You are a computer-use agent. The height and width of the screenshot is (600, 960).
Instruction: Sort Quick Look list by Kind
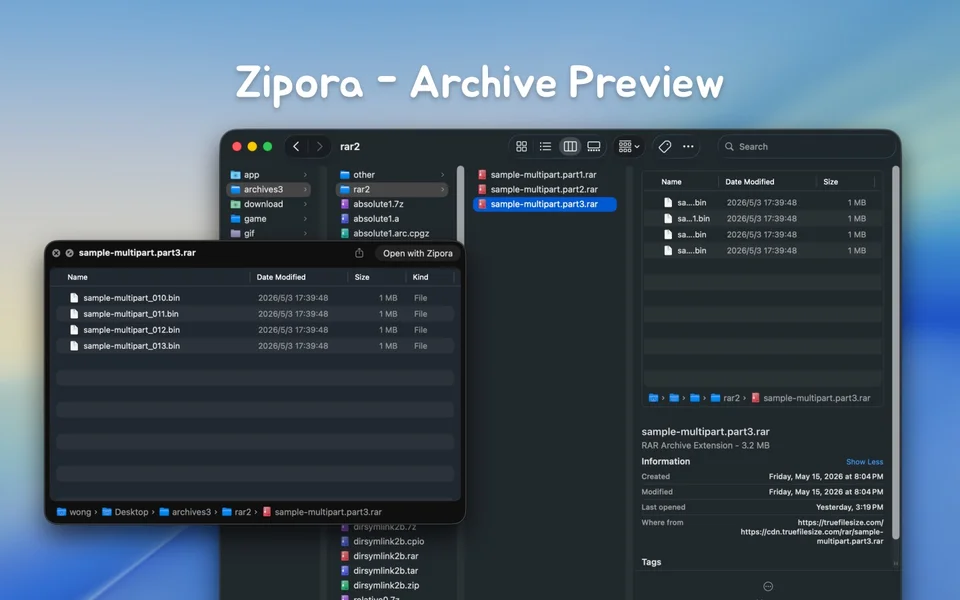click(x=430, y=277)
